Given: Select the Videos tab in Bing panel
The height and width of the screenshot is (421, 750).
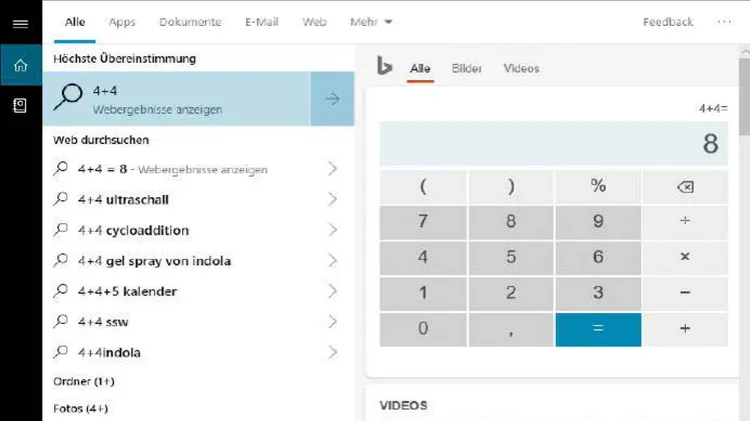Looking at the screenshot, I should (521, 69).
